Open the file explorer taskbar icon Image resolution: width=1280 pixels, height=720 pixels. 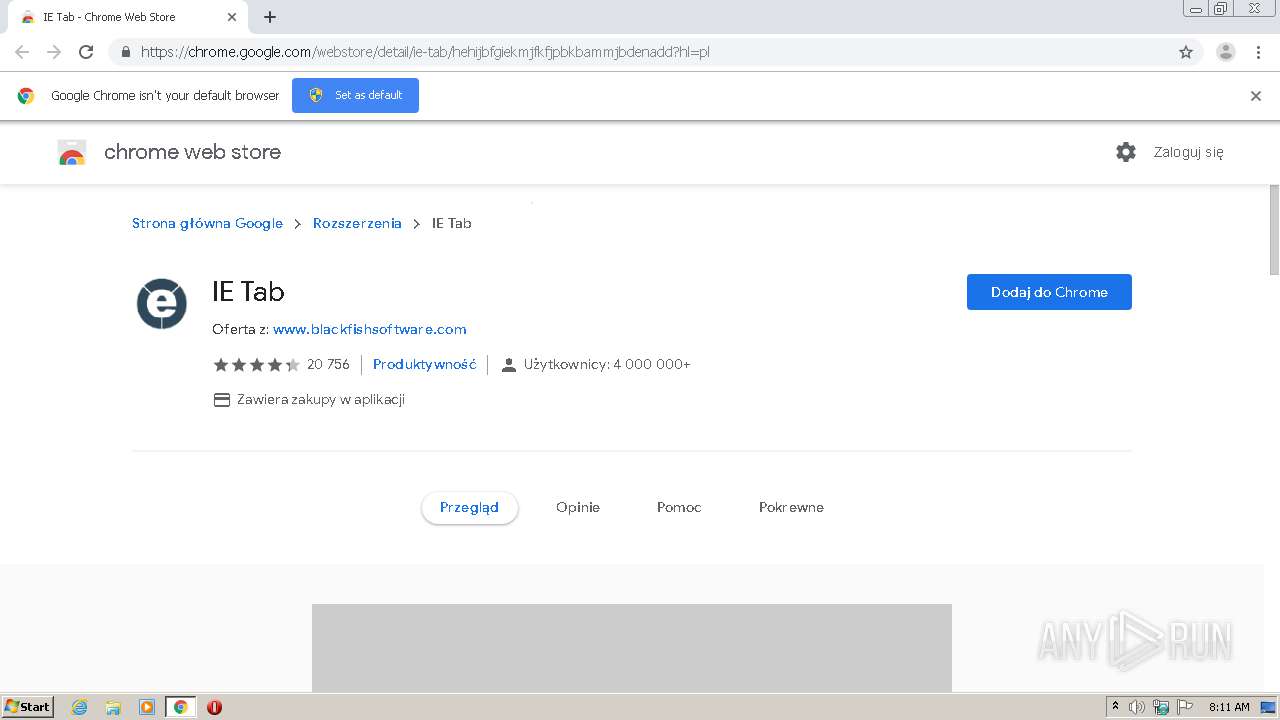(113, 707)
